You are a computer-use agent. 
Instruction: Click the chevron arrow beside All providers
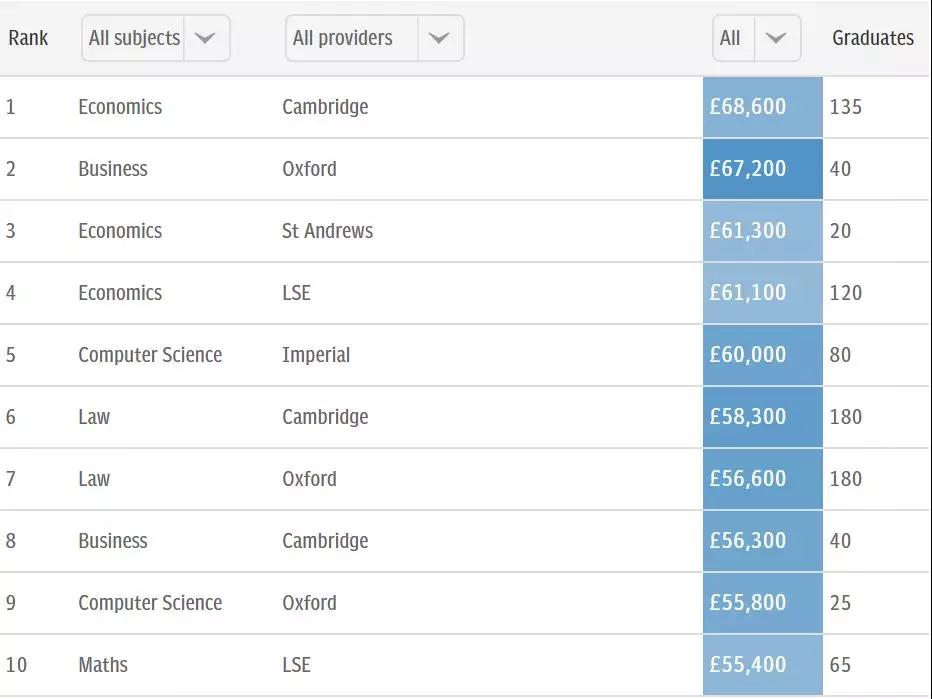(x=439, y=38)
